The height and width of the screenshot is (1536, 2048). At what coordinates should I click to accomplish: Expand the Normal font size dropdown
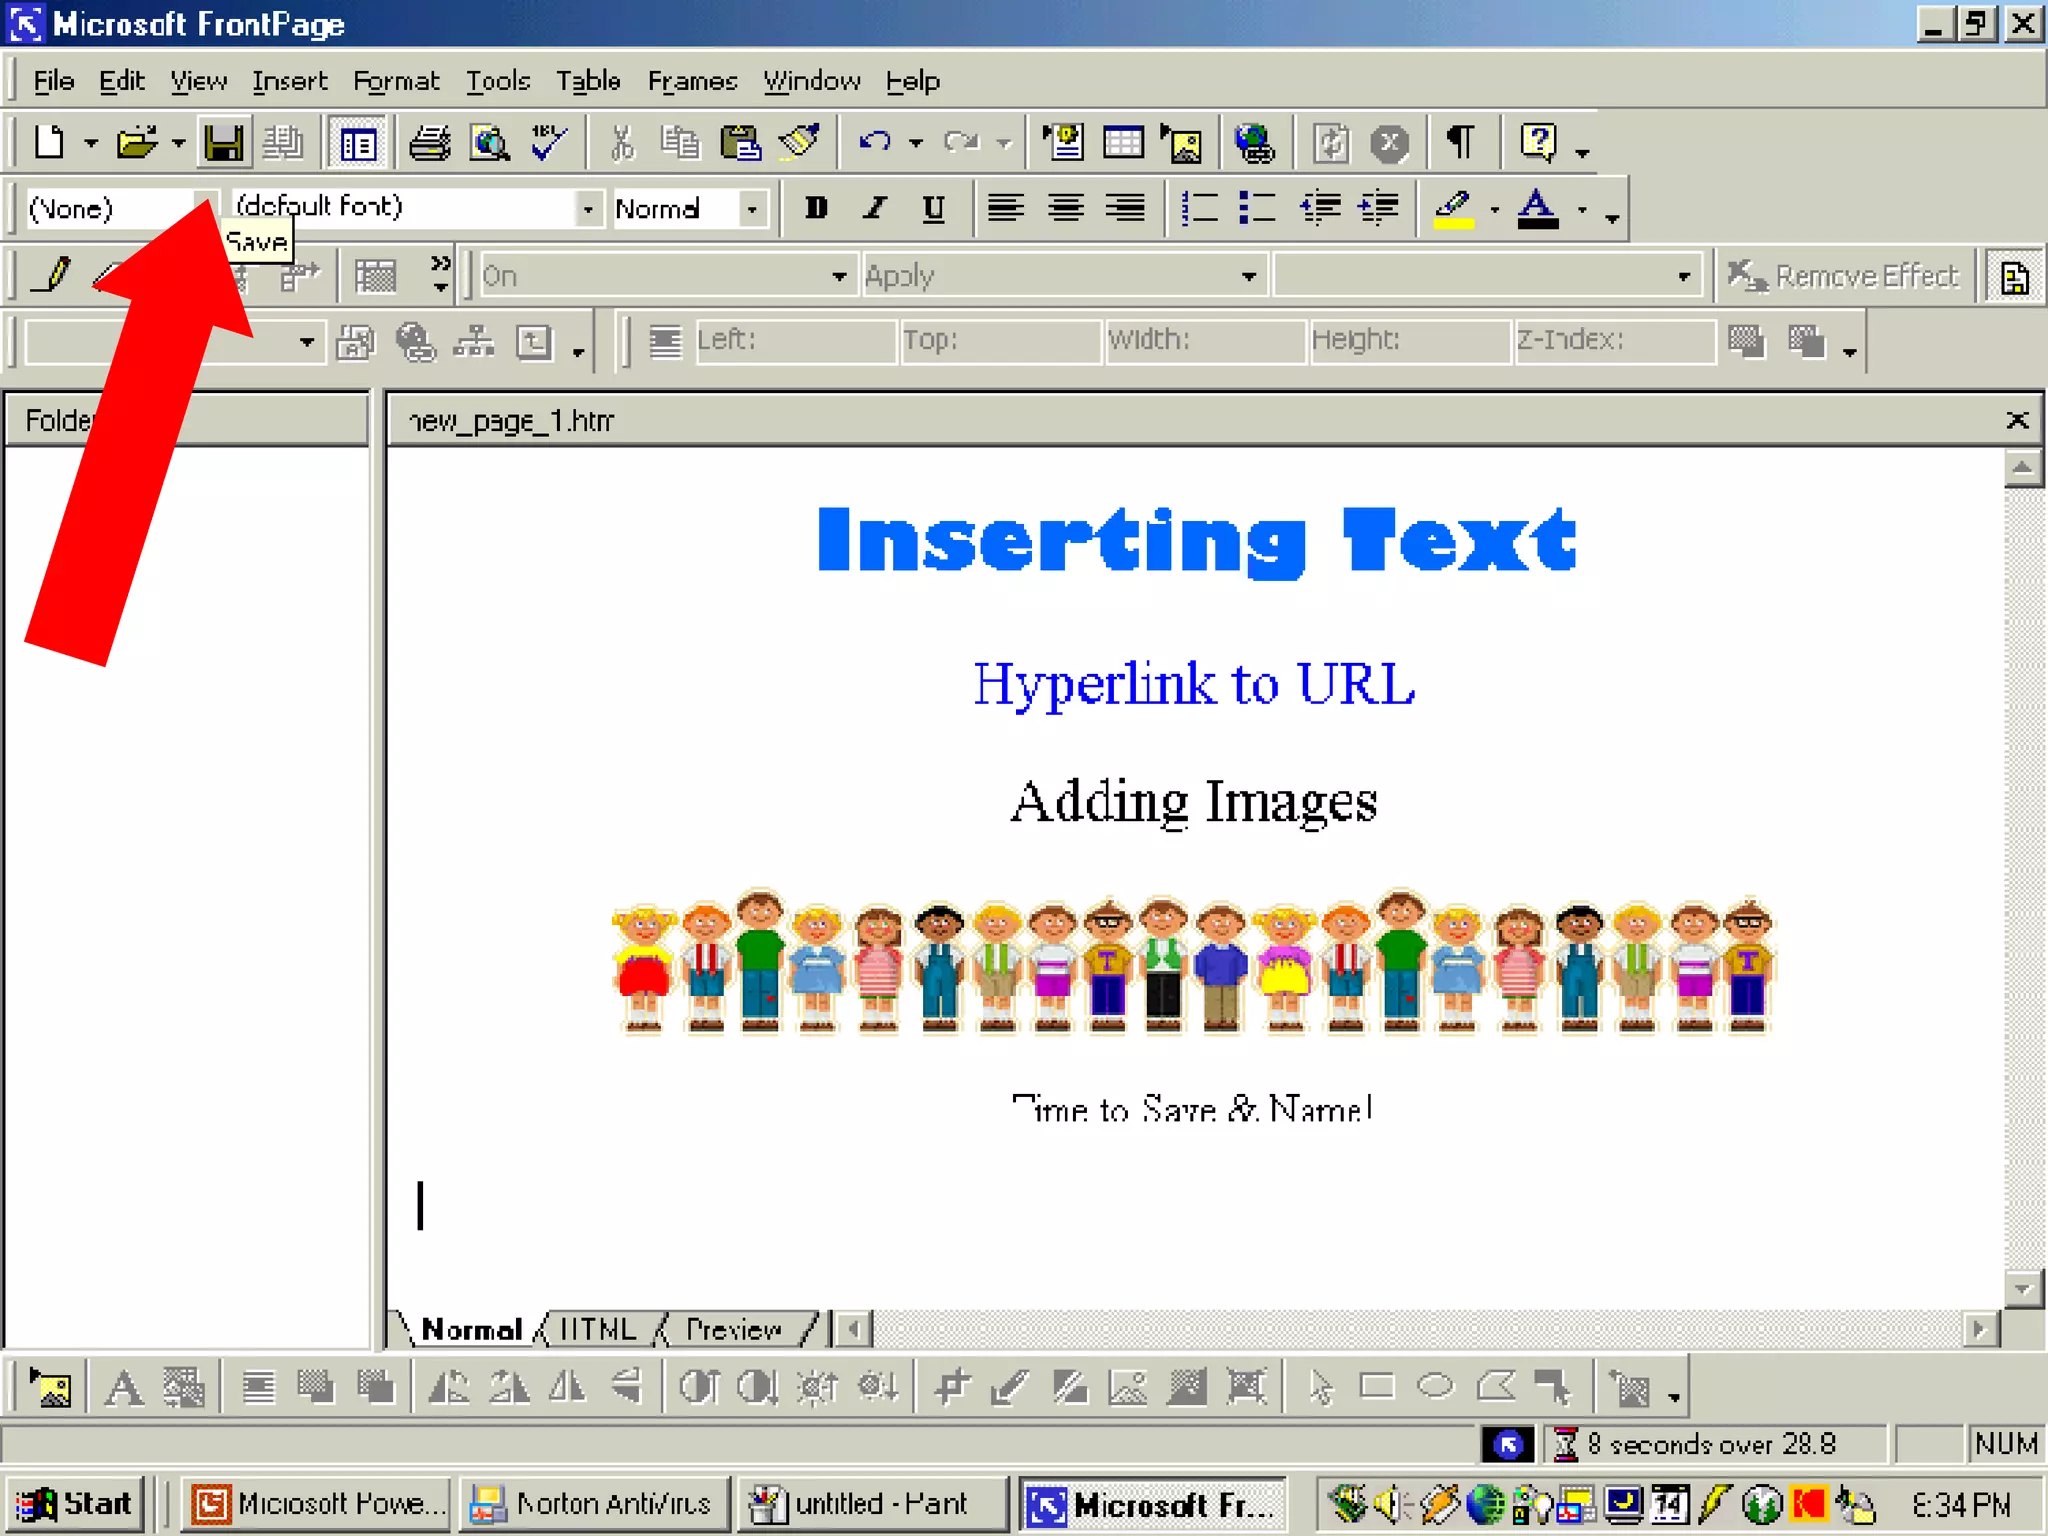752,208
